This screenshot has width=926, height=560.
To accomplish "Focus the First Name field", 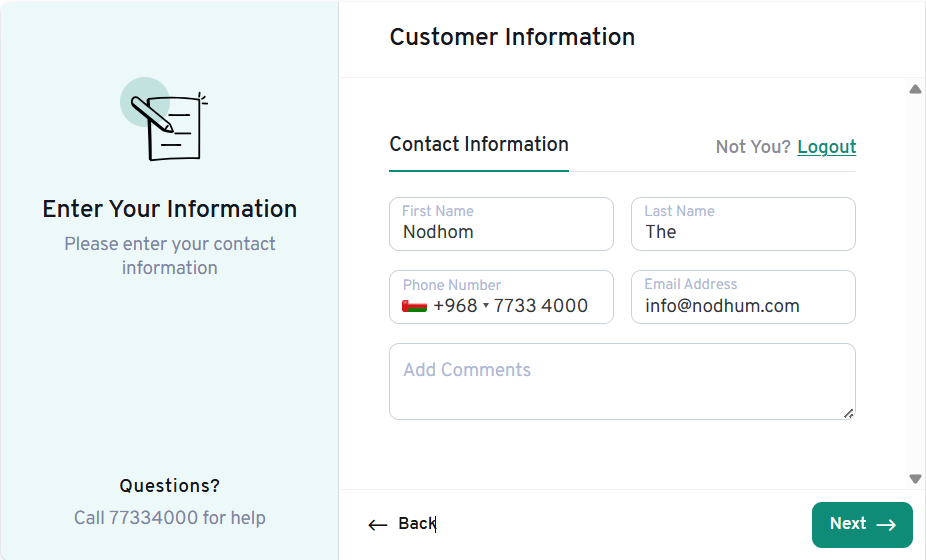I will (501, 232).
